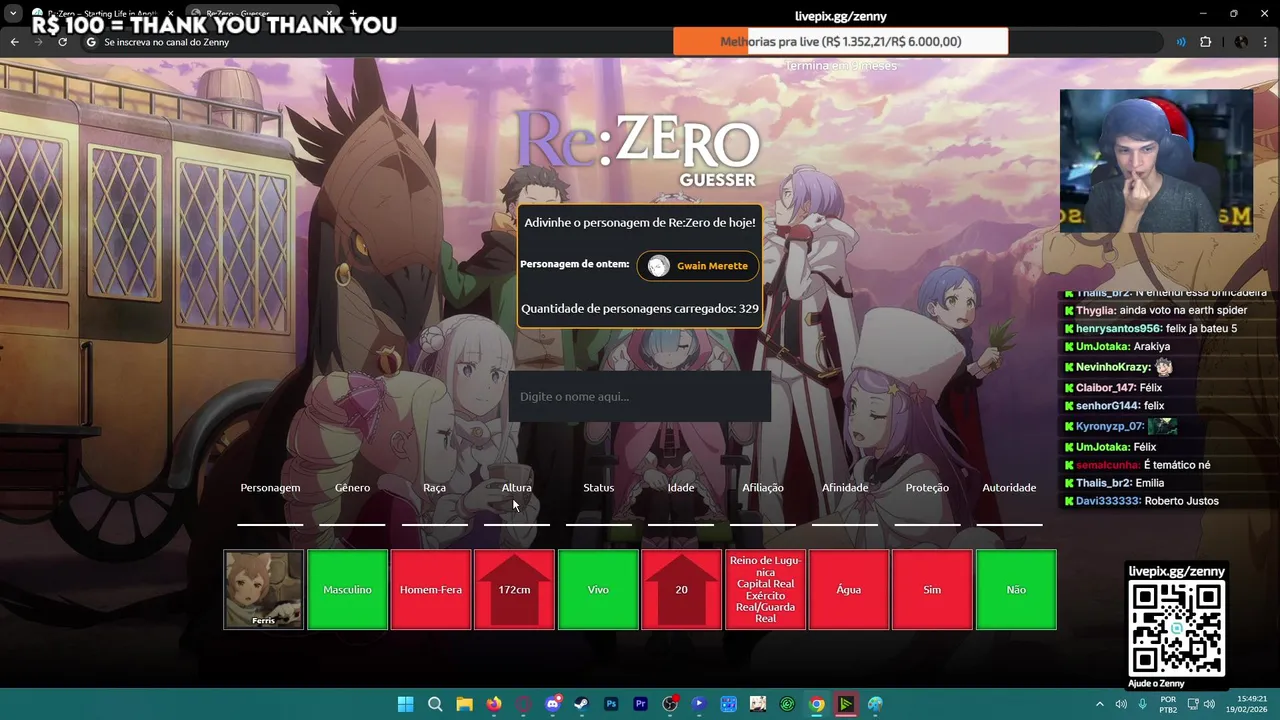Open the POR PTB2 keyboard layout switcher
The height and width of the screenshot is (720, 1280).
(x=1168, y=704)
